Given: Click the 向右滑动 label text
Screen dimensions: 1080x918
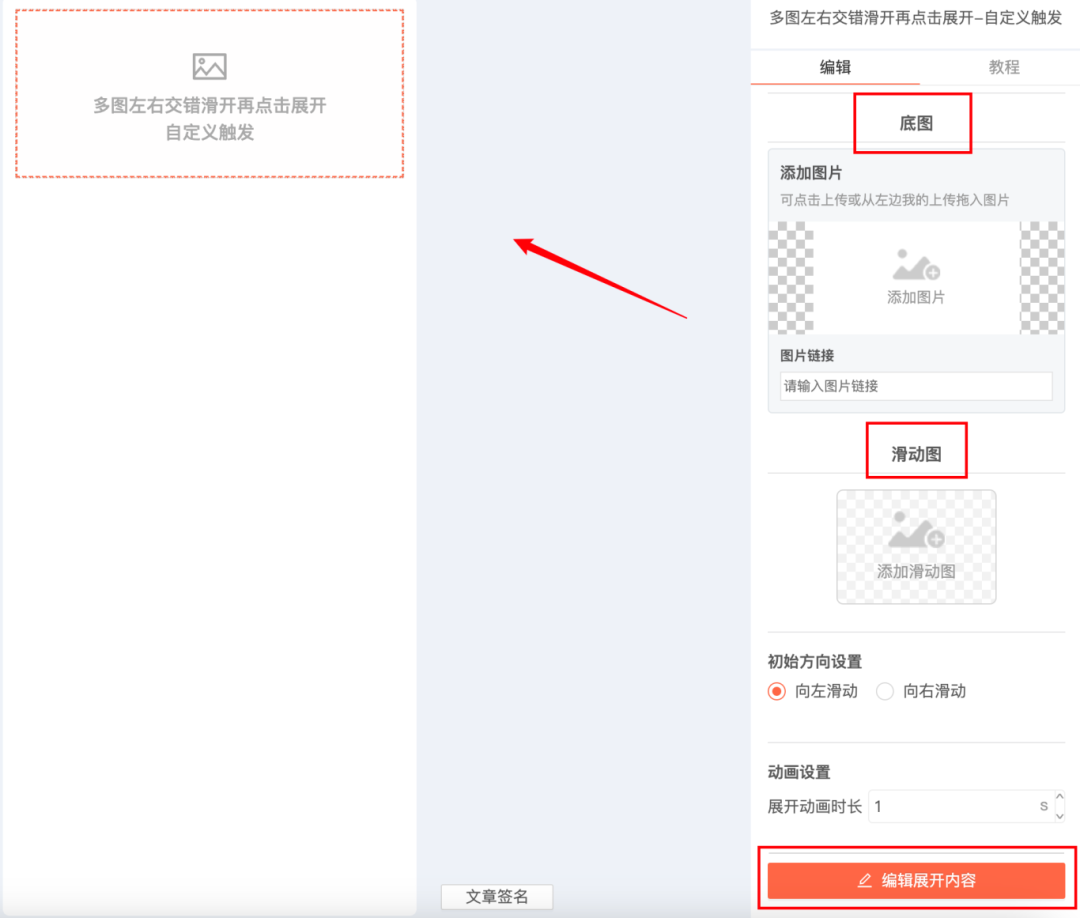Looking at the screenshot, I should [935, 691].
